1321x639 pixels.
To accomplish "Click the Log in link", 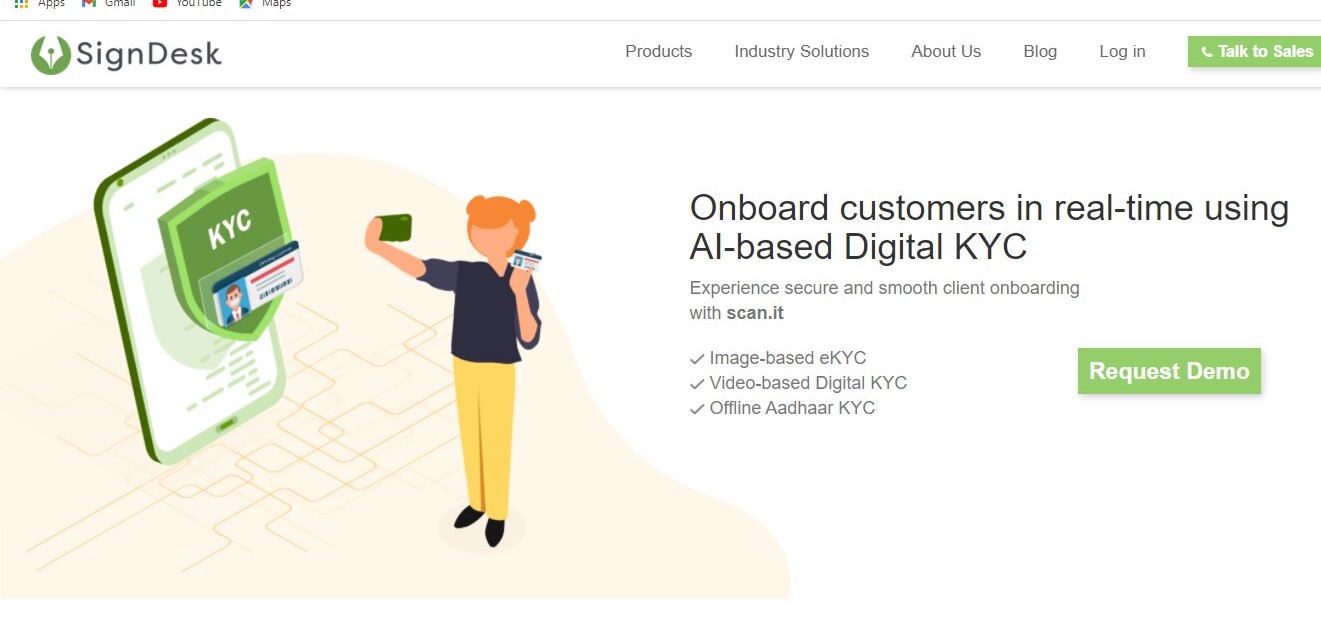I will click(x=1122, y=52).
